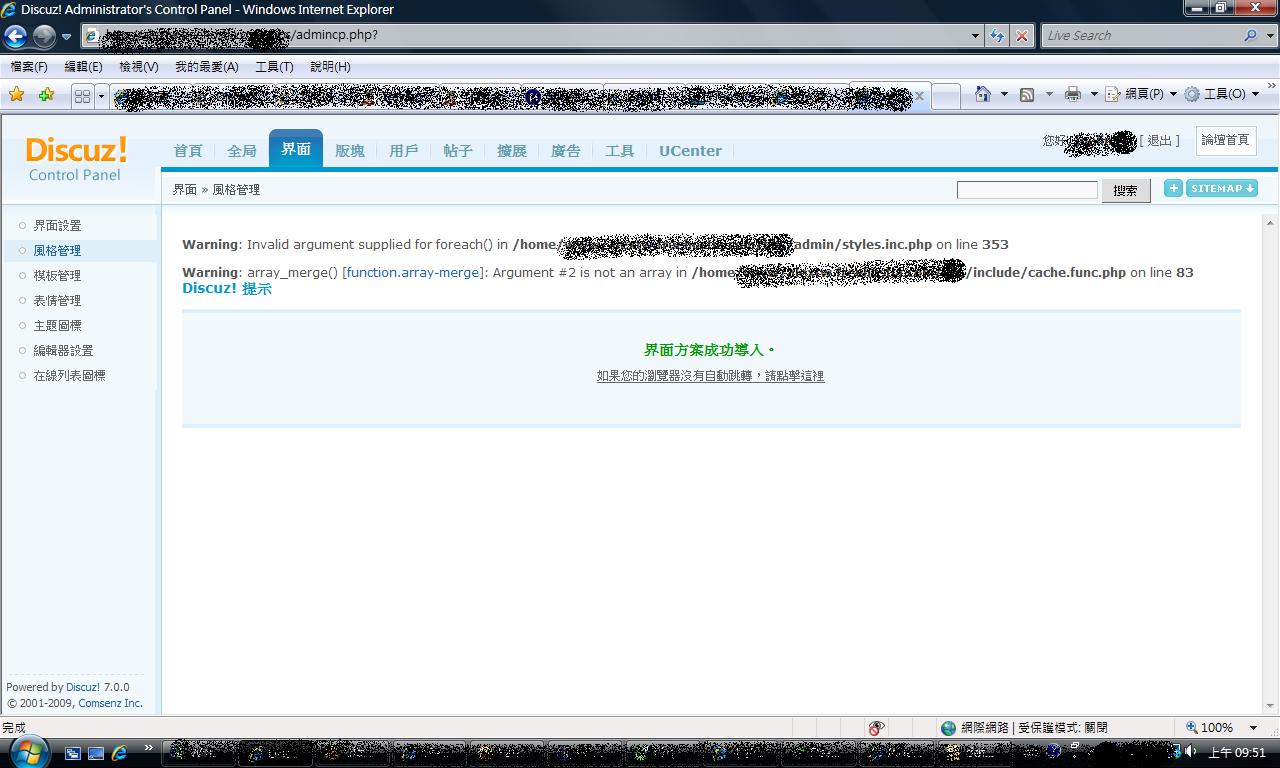Open 界面設置 in the sidebar
Screen dimensions: 1280x768
click(57, 226)
